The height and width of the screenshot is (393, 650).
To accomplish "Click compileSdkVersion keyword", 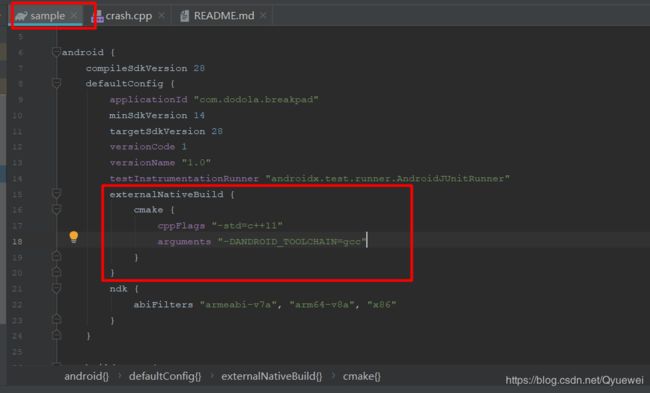I will pyautogui.click(x=136, y=68).
